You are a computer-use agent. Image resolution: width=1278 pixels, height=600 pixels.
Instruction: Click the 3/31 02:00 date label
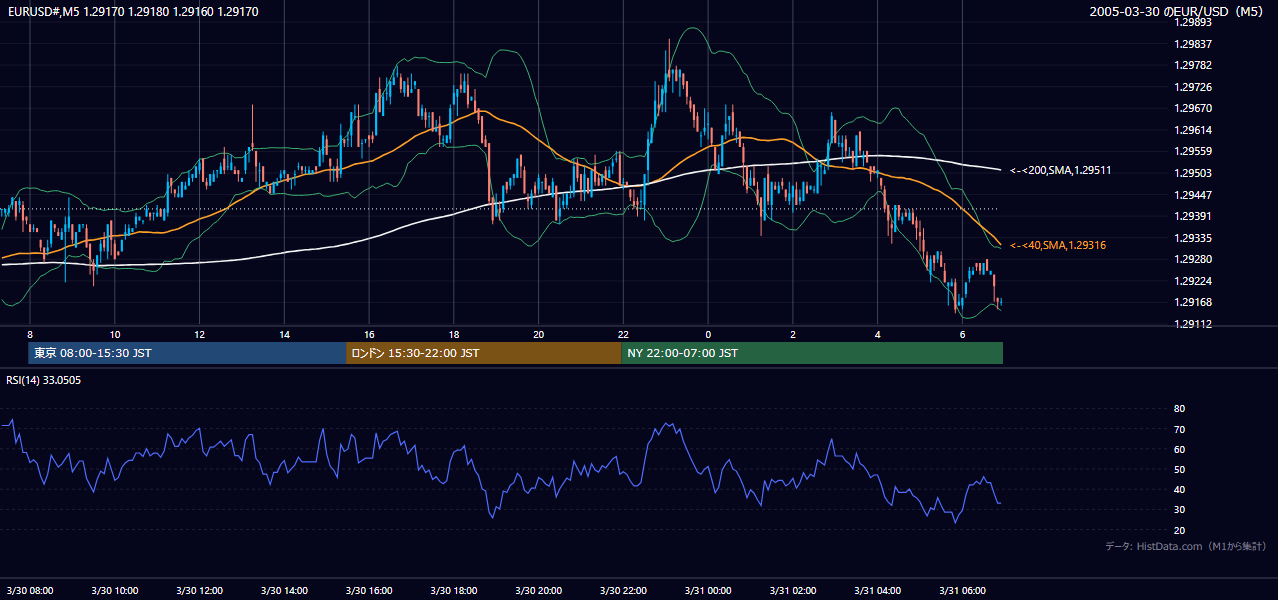pyautogui.click(x=793, y=591)
